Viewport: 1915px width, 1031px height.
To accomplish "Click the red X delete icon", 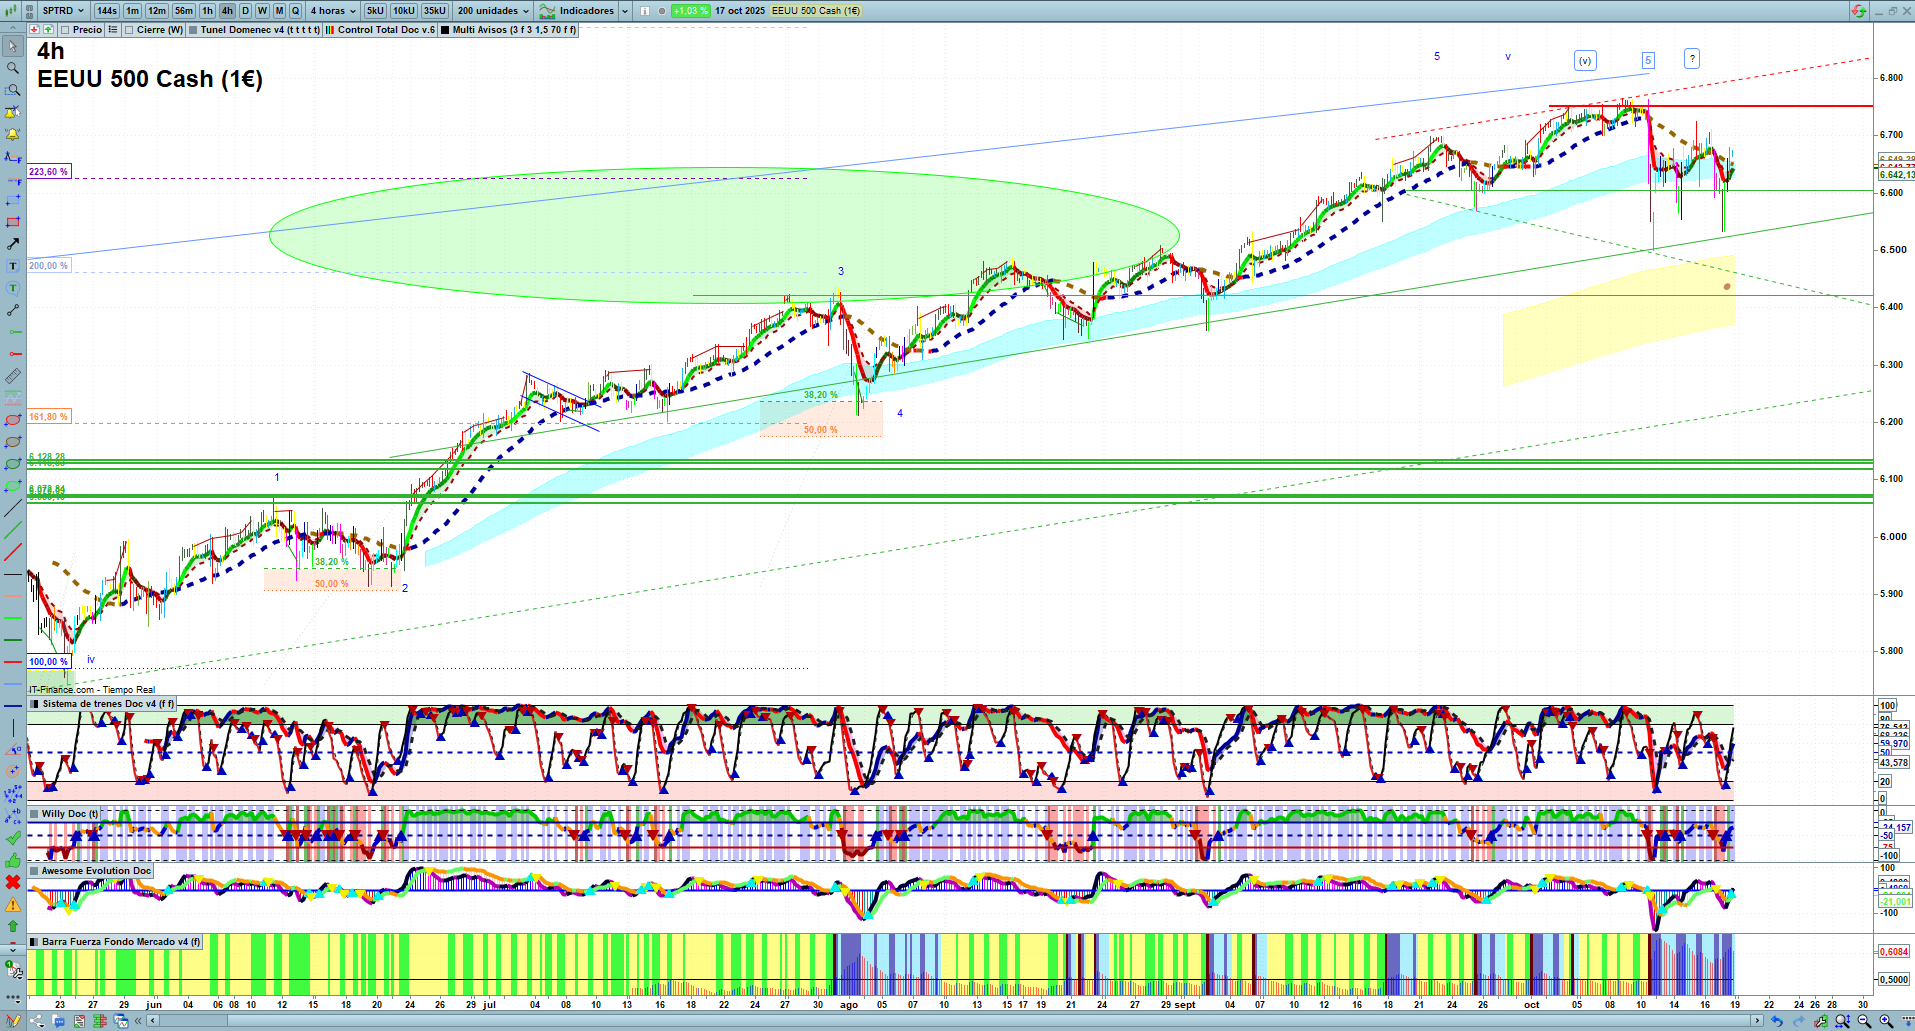I will click(x=13, y=882).
